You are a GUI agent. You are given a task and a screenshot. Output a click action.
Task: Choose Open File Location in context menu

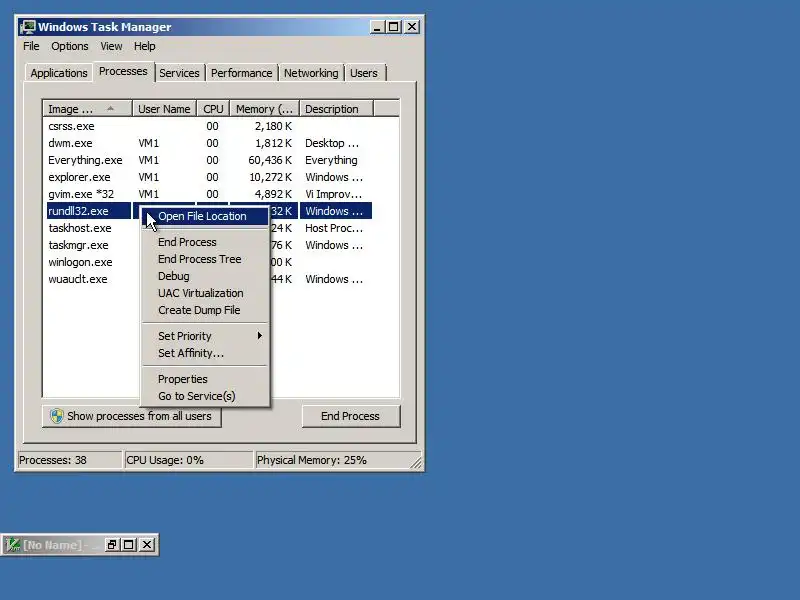[205, 216]
